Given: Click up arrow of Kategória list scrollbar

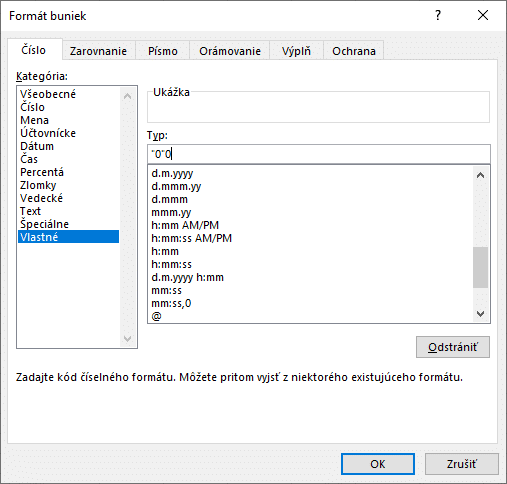Looking at the screenshot, I should pos(127,96).
